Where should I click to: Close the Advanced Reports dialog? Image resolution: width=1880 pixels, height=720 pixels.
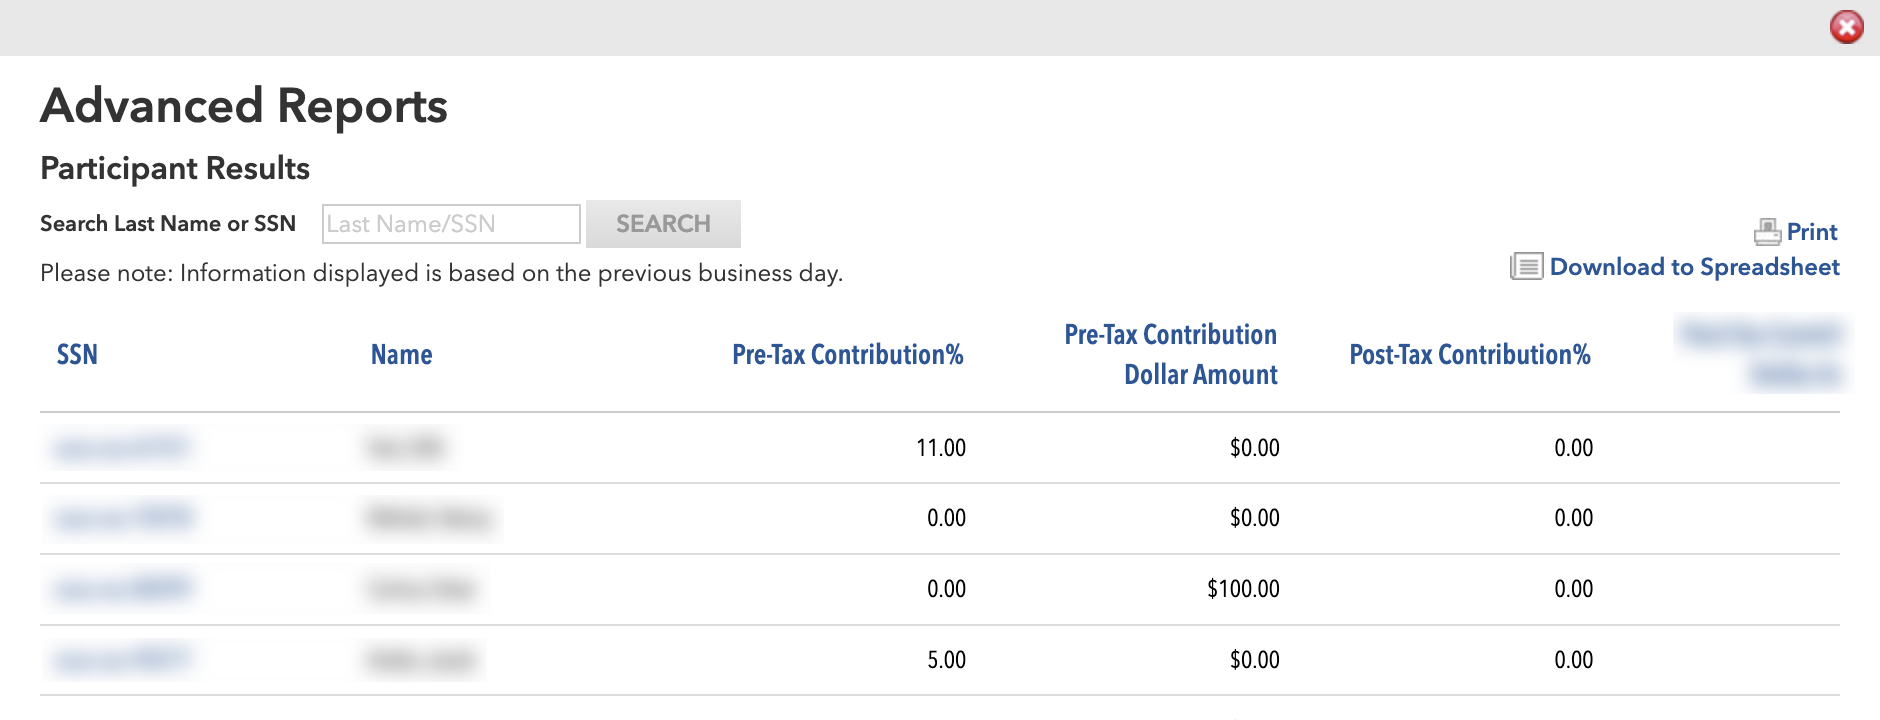coord(1846,27)
